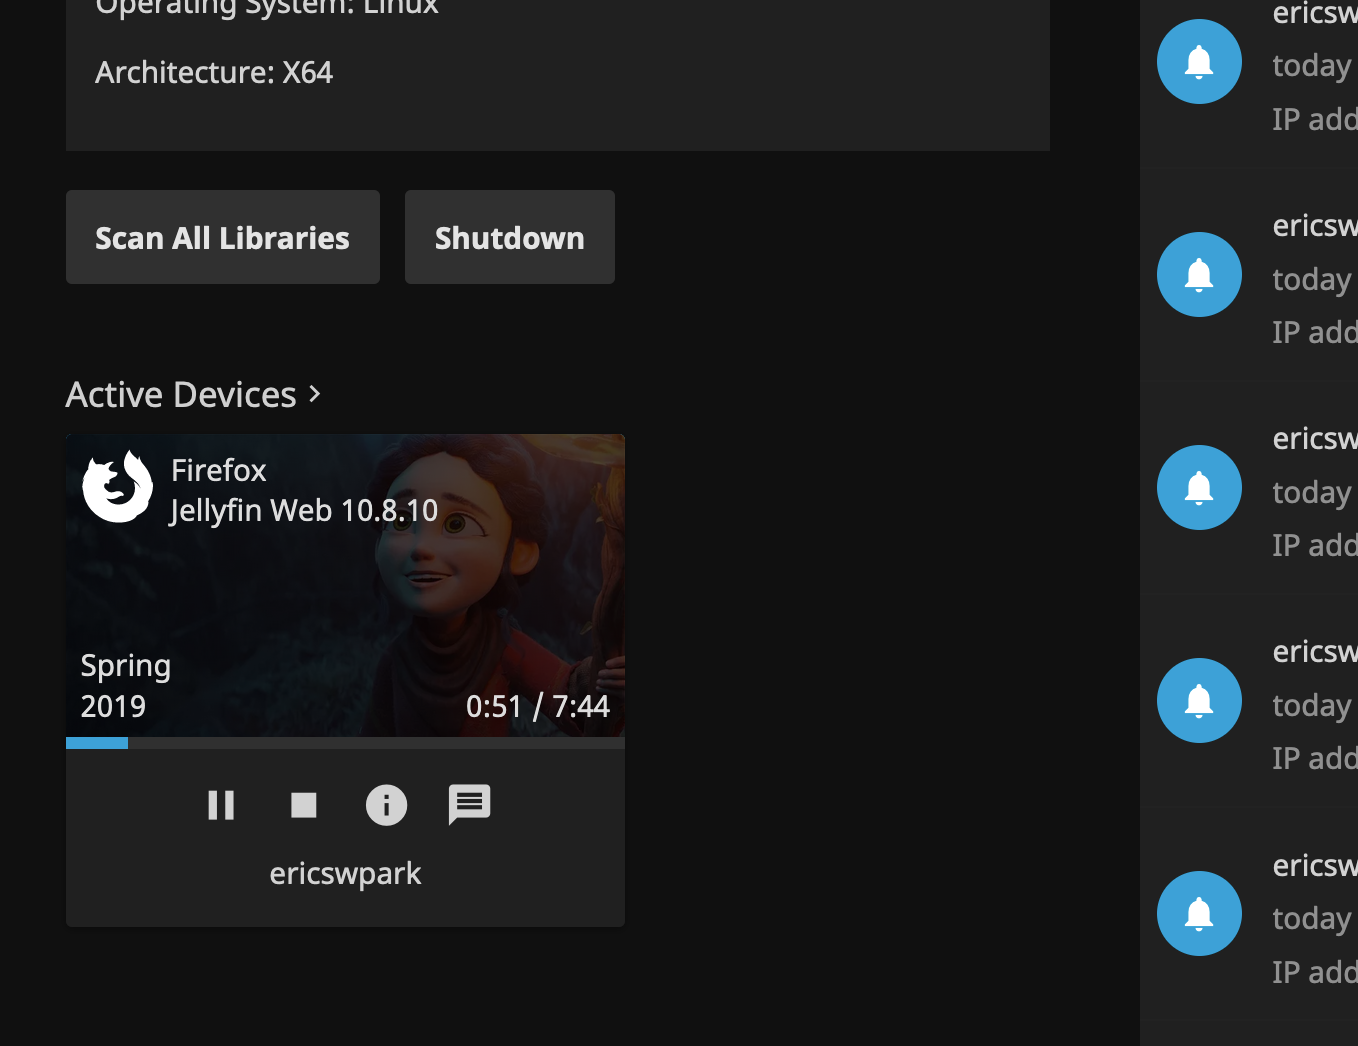Click the Scan All Libraries button
Screen dimensions: 1358x1046
tap(222, 237)
